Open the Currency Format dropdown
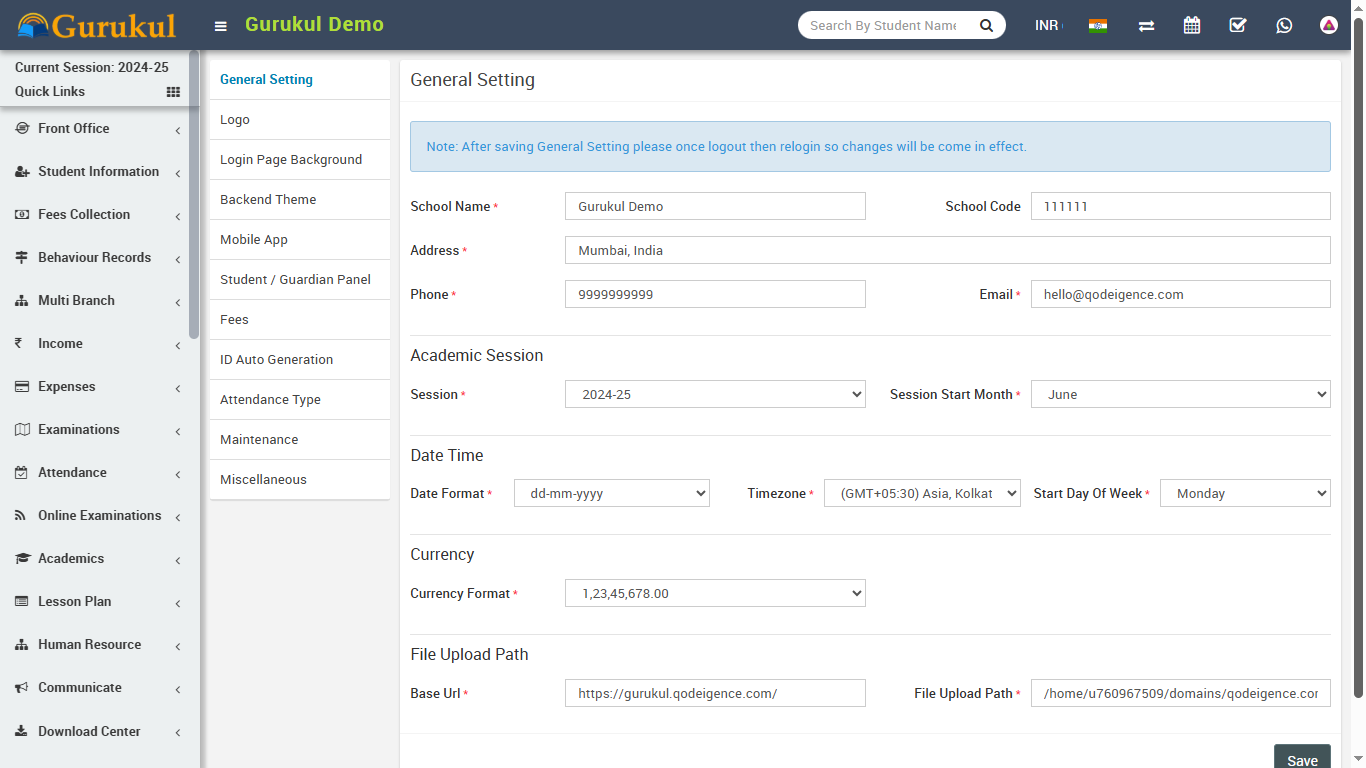Viewport: 1366px width, 768px height. [715, 593]
